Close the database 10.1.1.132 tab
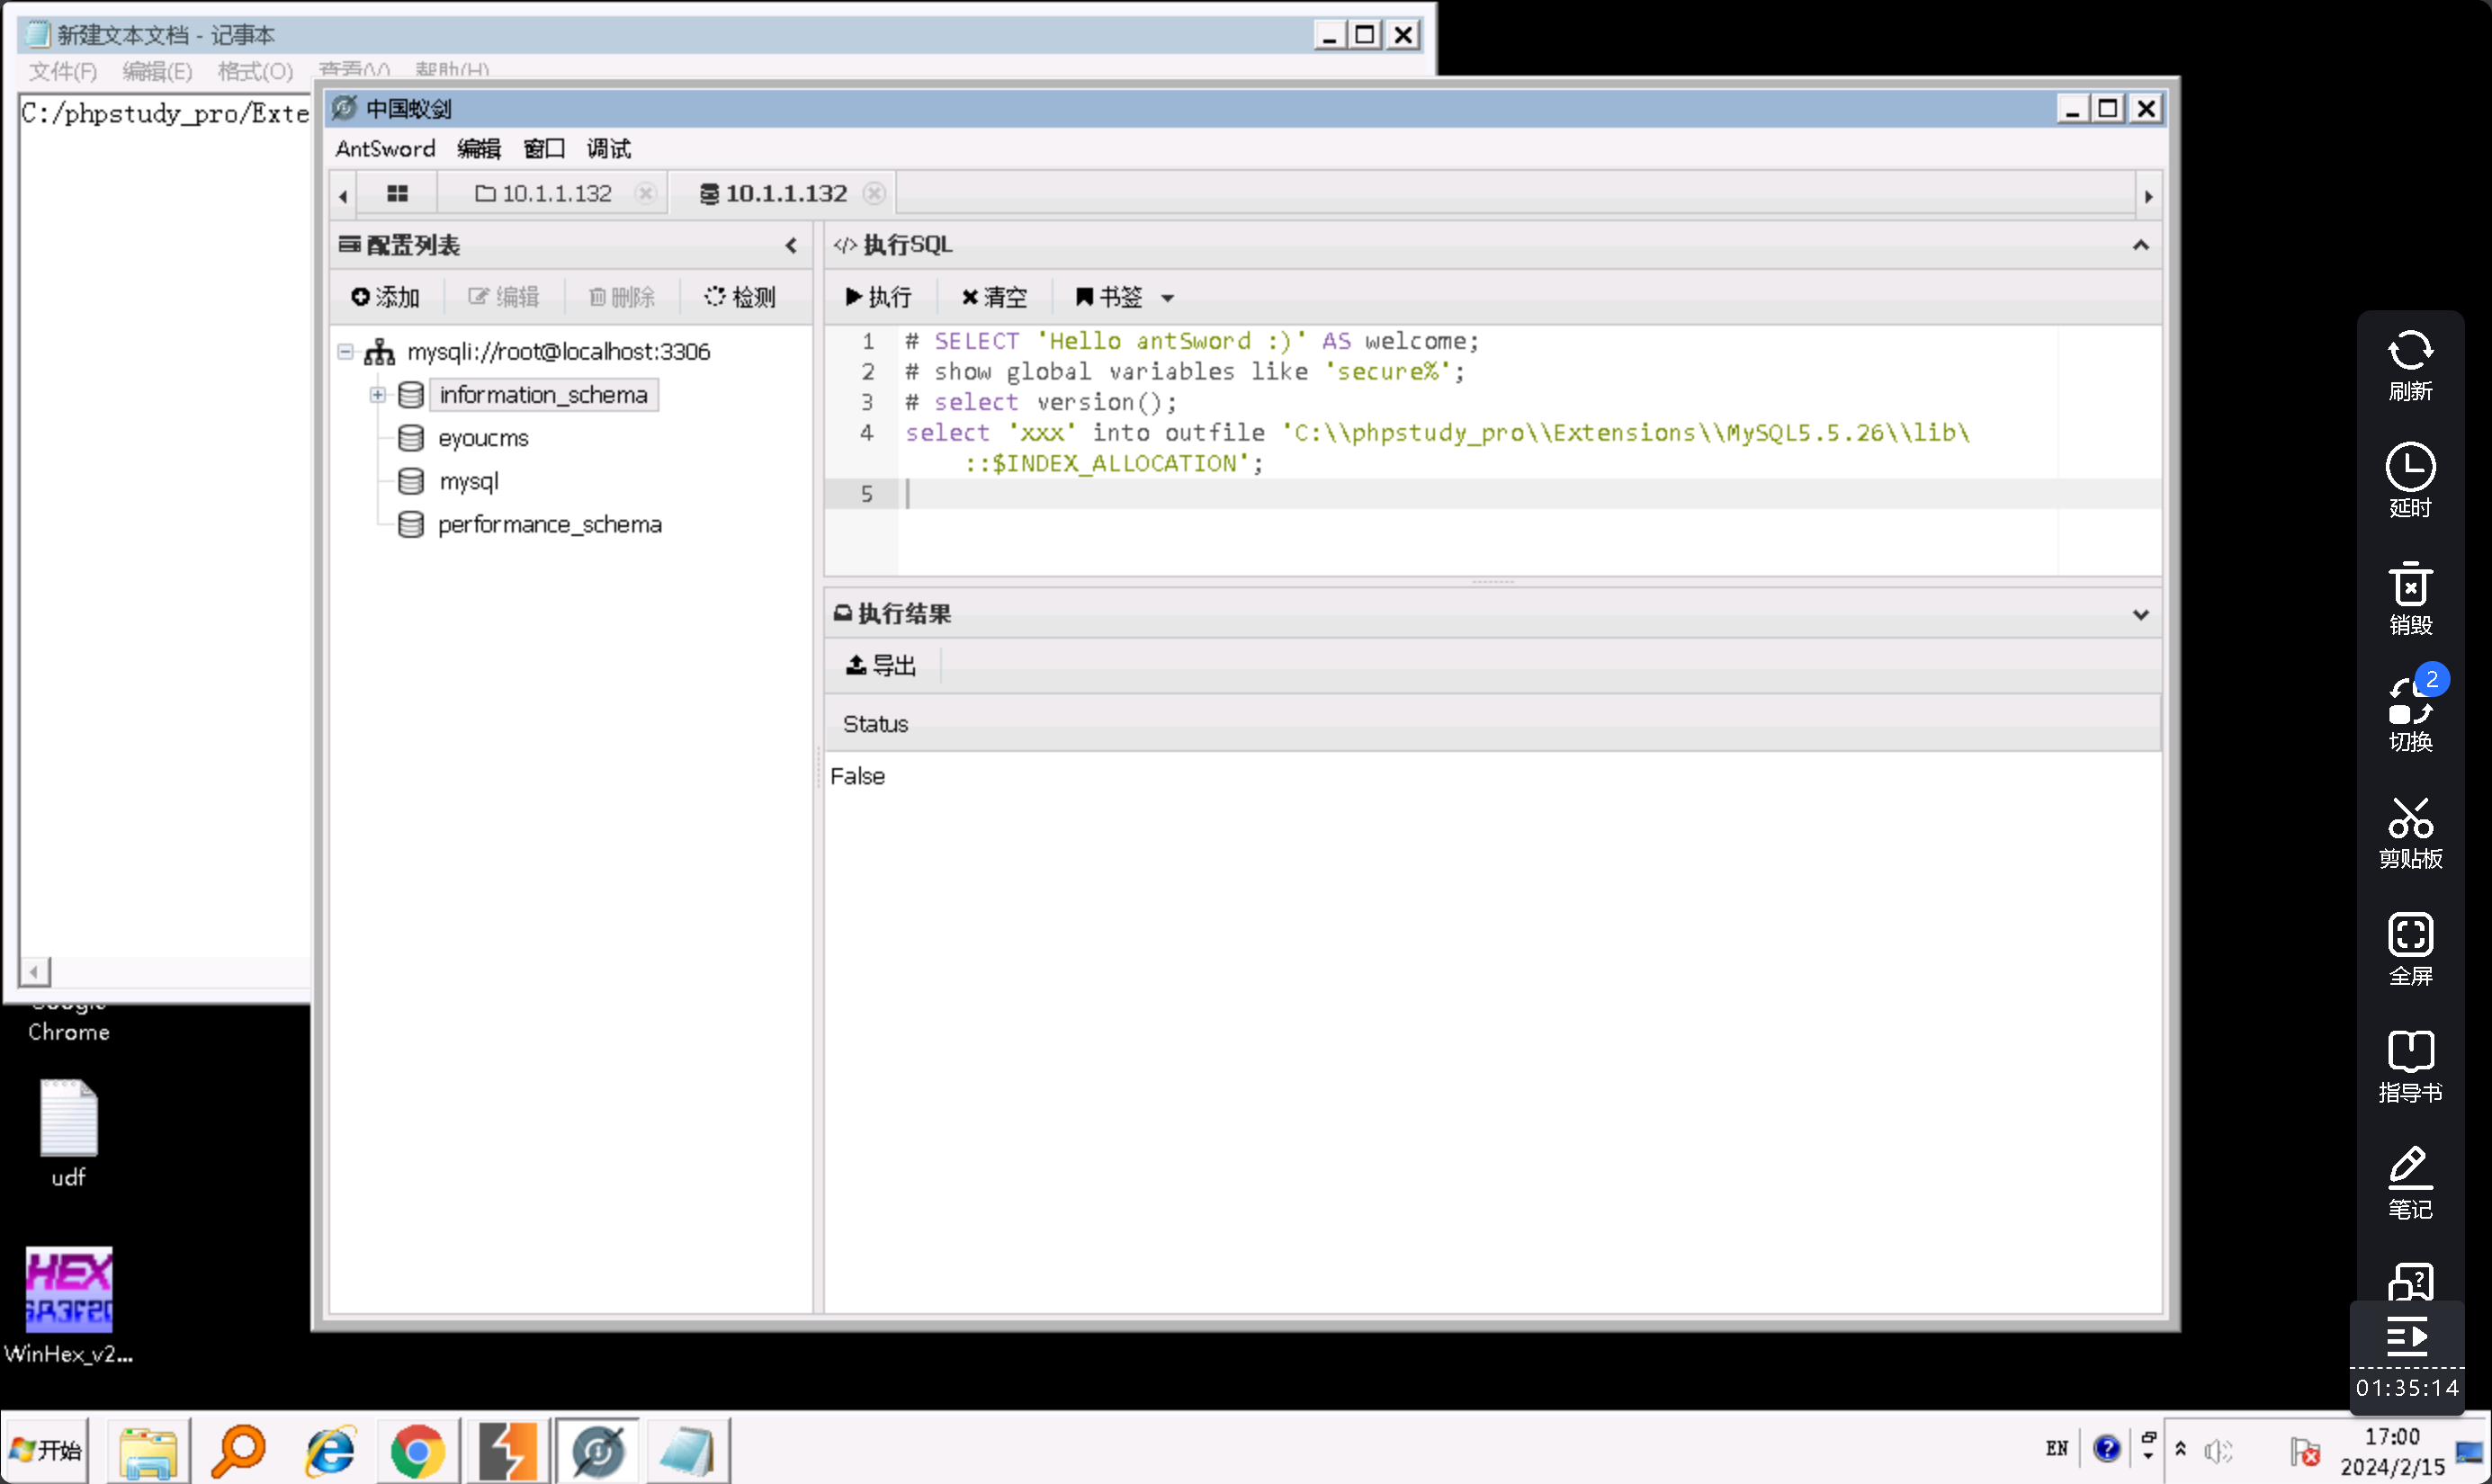2492x1484 pixels. [x=874, y=194]
